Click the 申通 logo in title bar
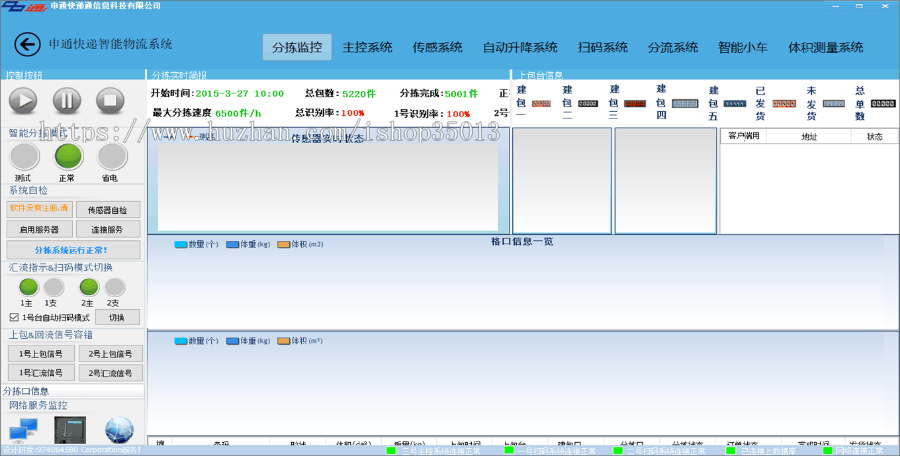Screen dimensions: 900x456 (x=24, y=6)
